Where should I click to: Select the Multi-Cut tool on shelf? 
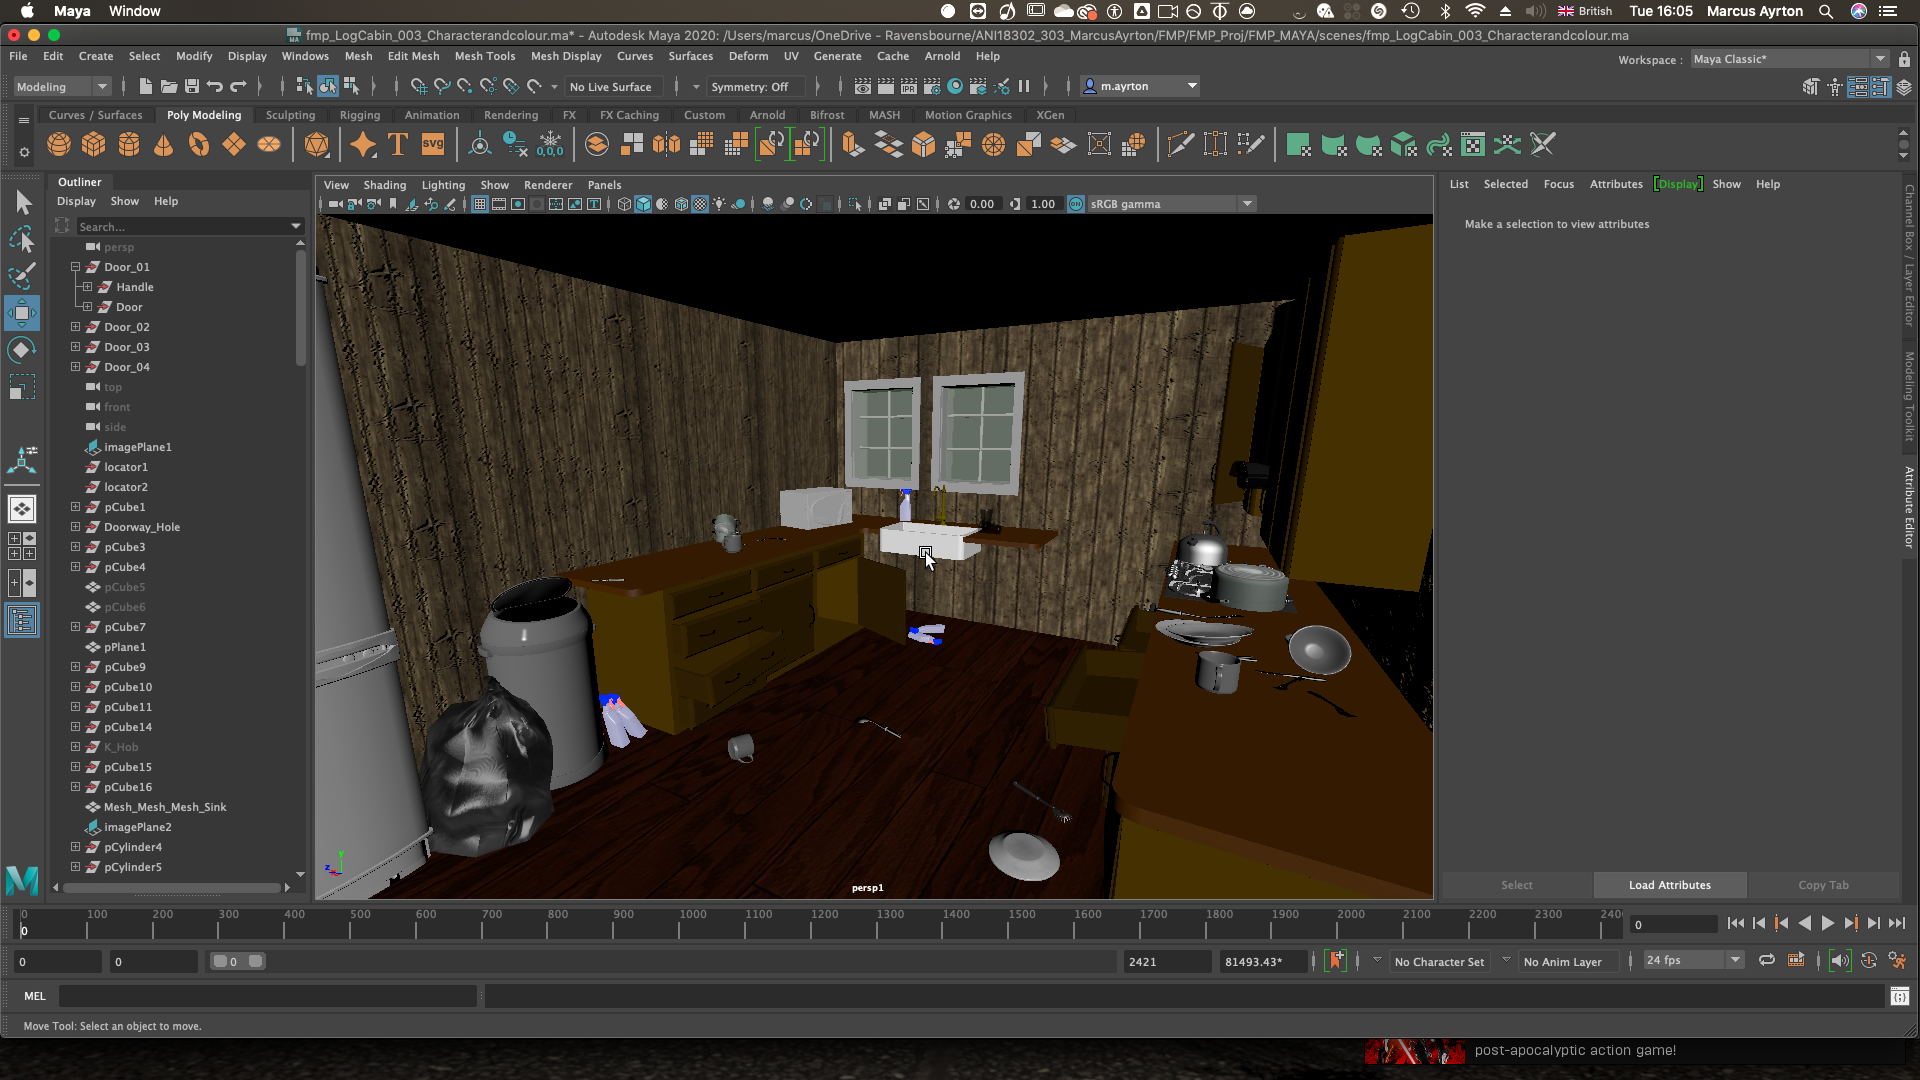point(1181,145)
